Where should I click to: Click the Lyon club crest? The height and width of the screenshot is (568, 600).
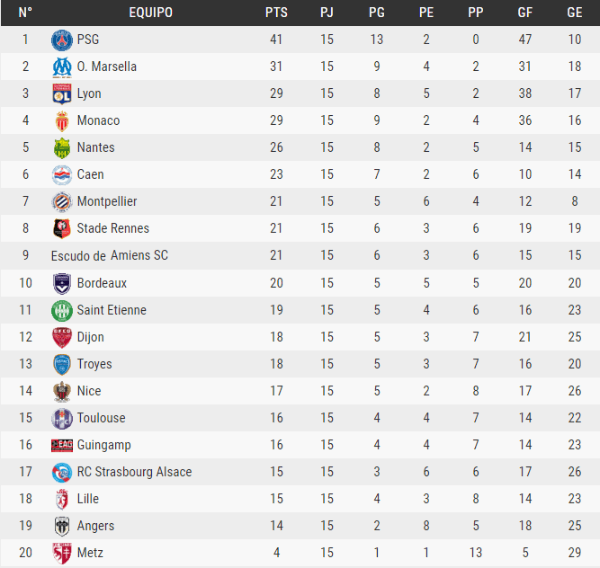pyautogui.click(x=62, y=94)
